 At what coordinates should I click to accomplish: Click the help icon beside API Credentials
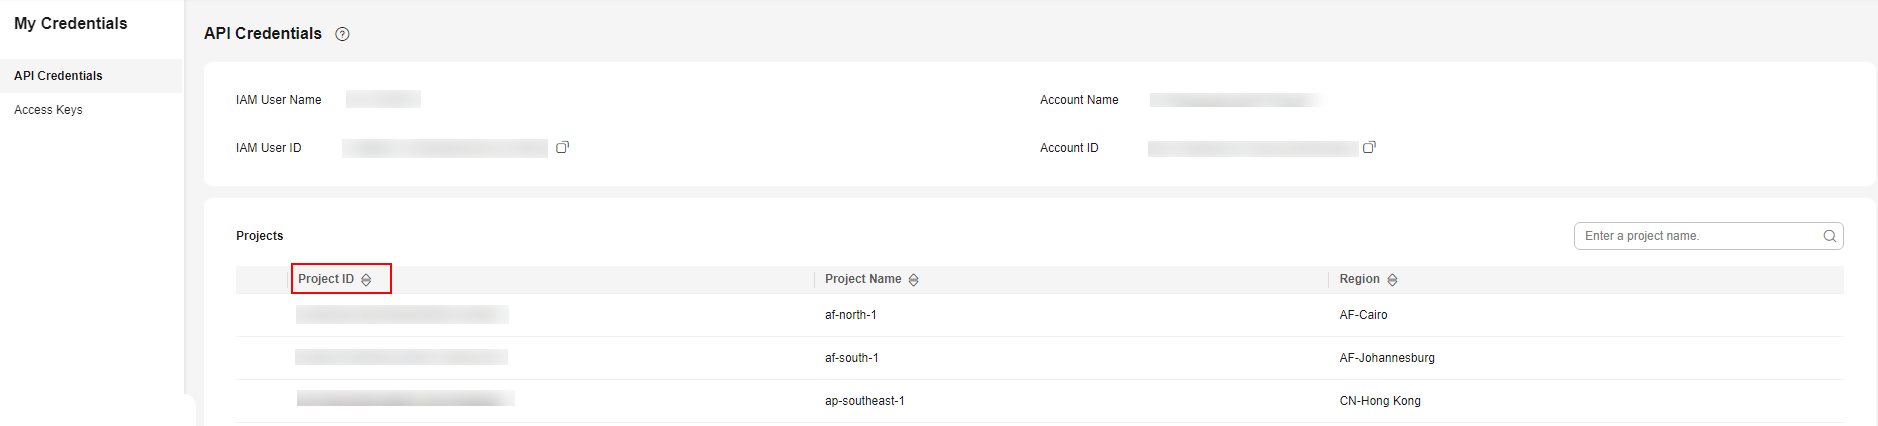click(342, 34)
